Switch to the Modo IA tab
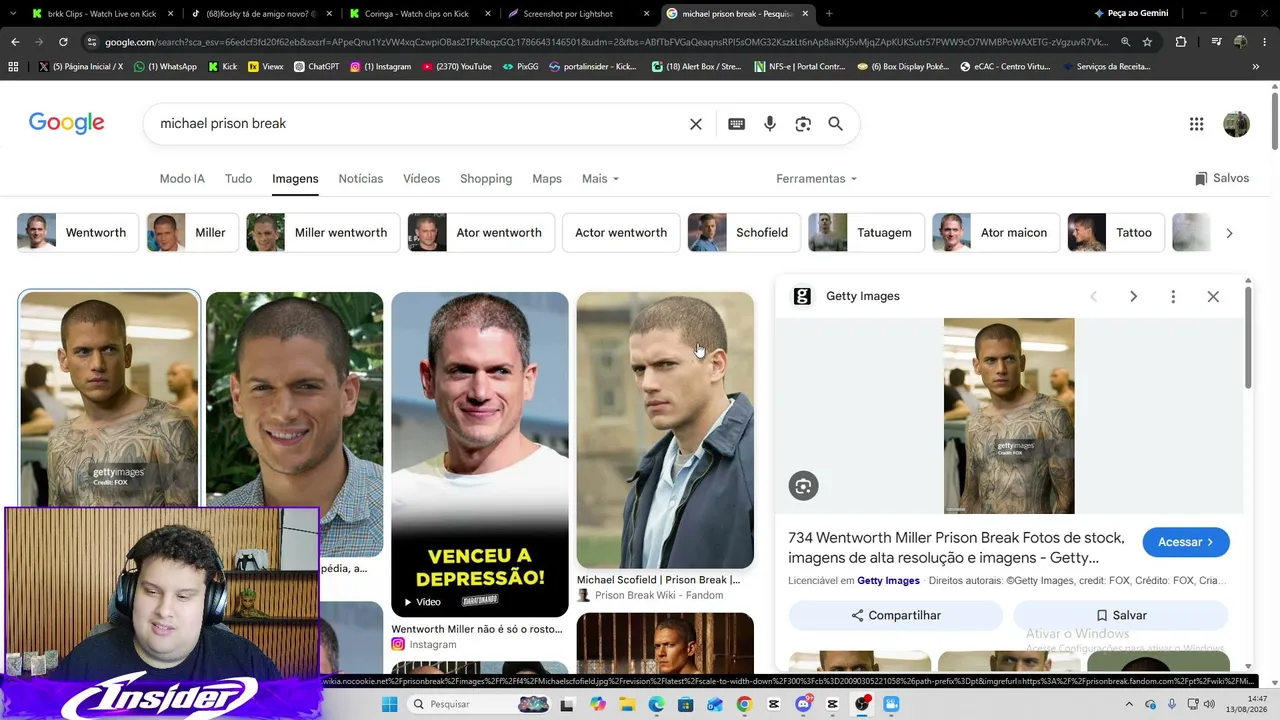 [x=182, y=178]
